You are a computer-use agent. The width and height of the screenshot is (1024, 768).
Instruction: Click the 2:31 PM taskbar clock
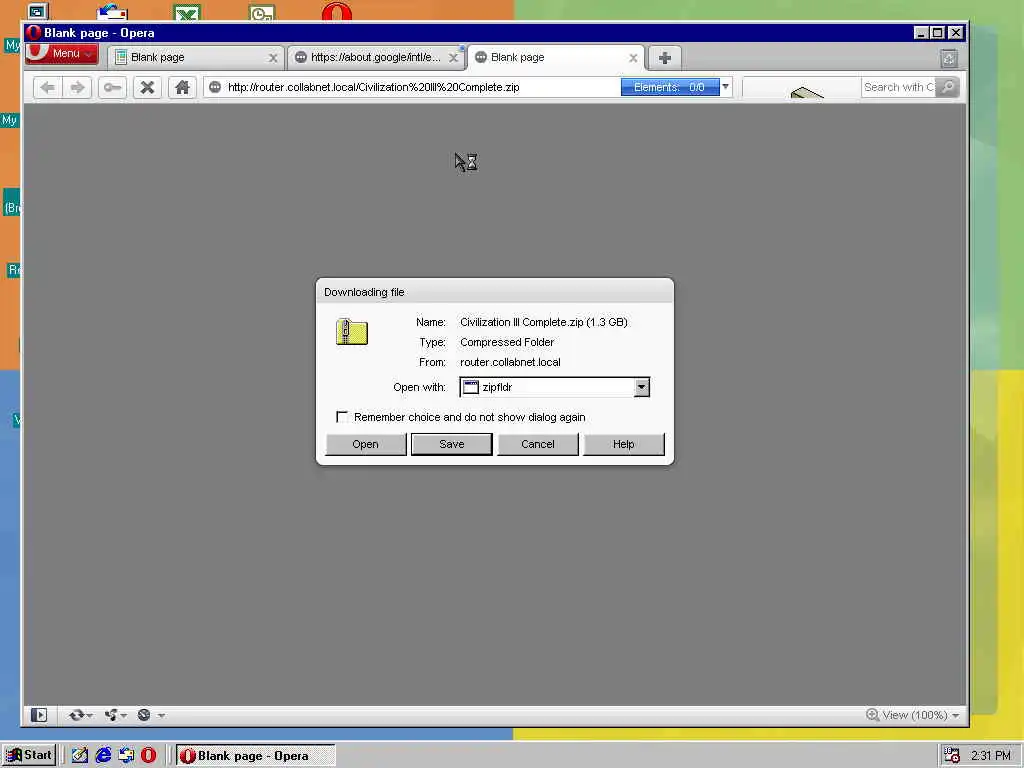(x=991, y=756)
